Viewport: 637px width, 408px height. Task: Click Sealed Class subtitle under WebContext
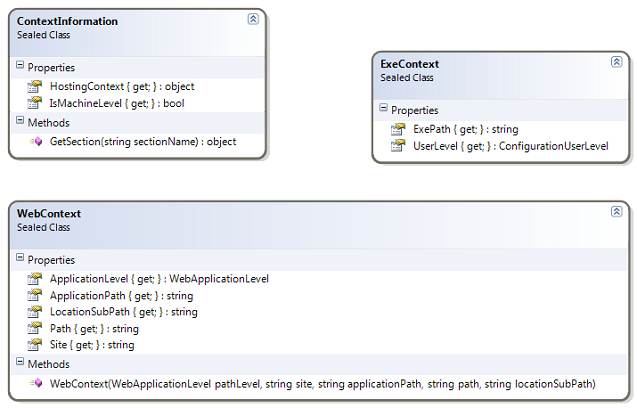pos(43,228)
